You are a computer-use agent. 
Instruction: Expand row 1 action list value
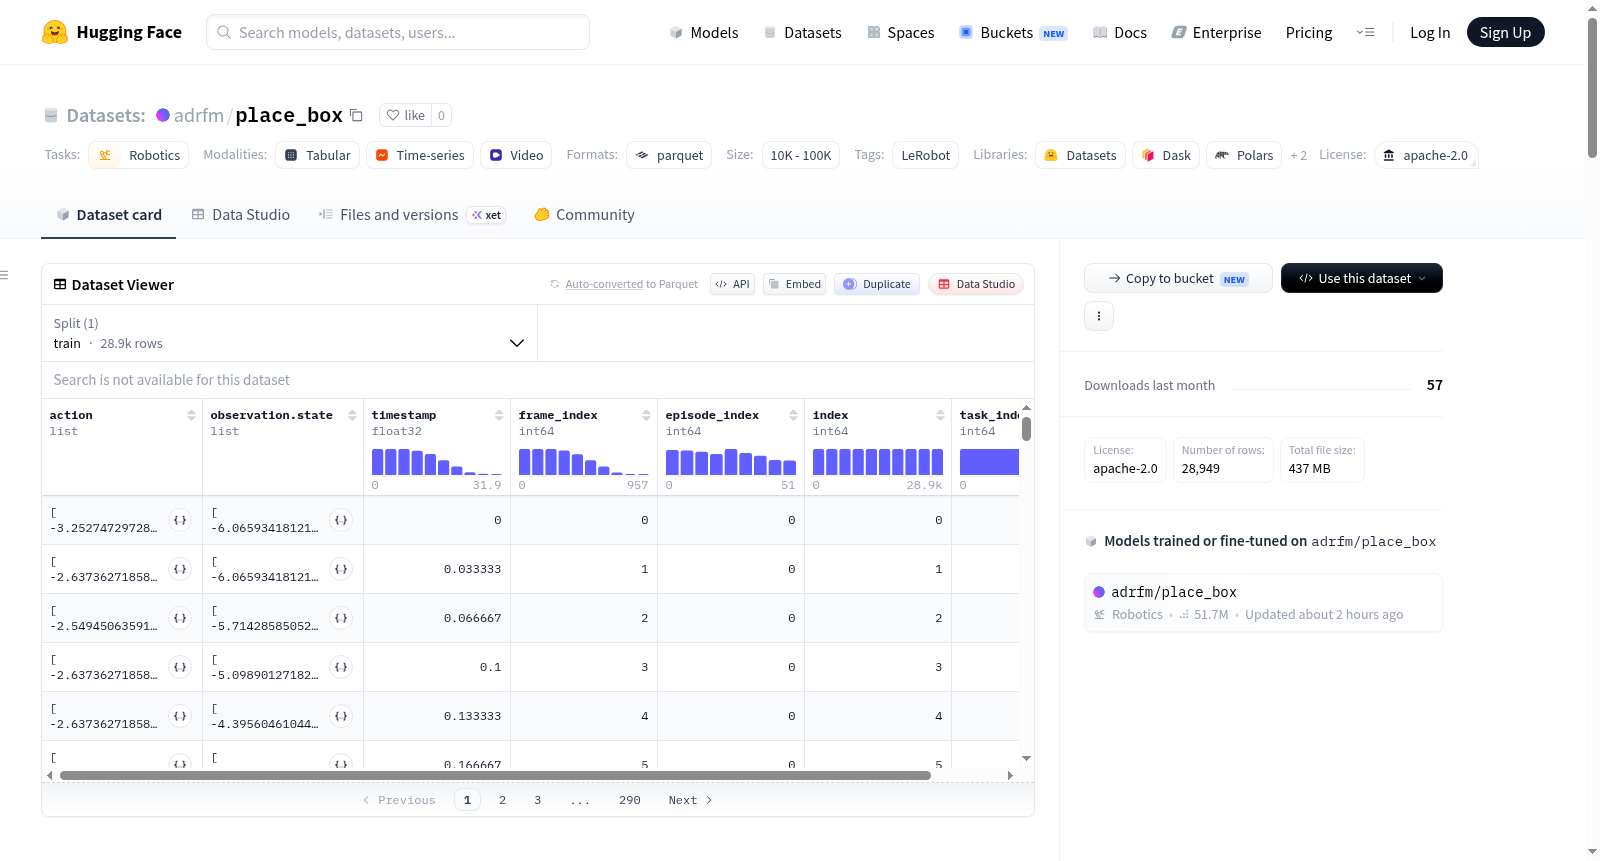point(180,569)
